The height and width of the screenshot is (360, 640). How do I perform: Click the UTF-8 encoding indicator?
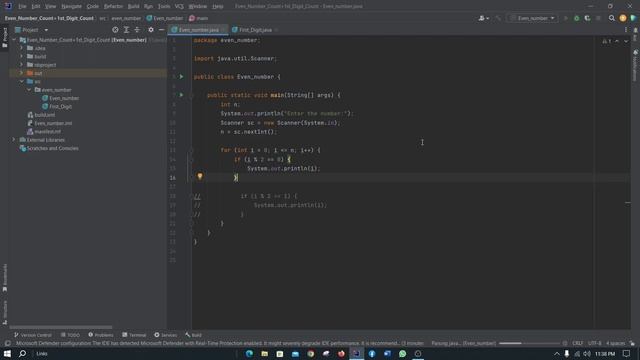coord(595,343)
